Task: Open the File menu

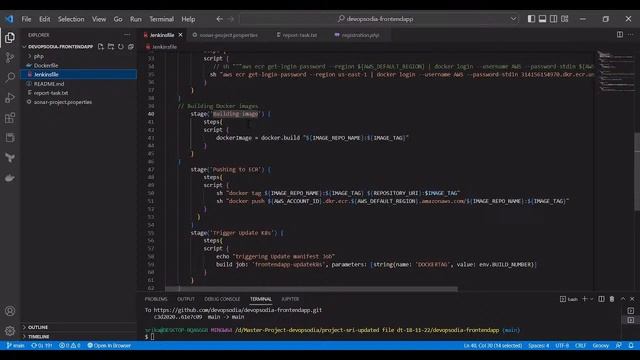Action: point(27,19)
